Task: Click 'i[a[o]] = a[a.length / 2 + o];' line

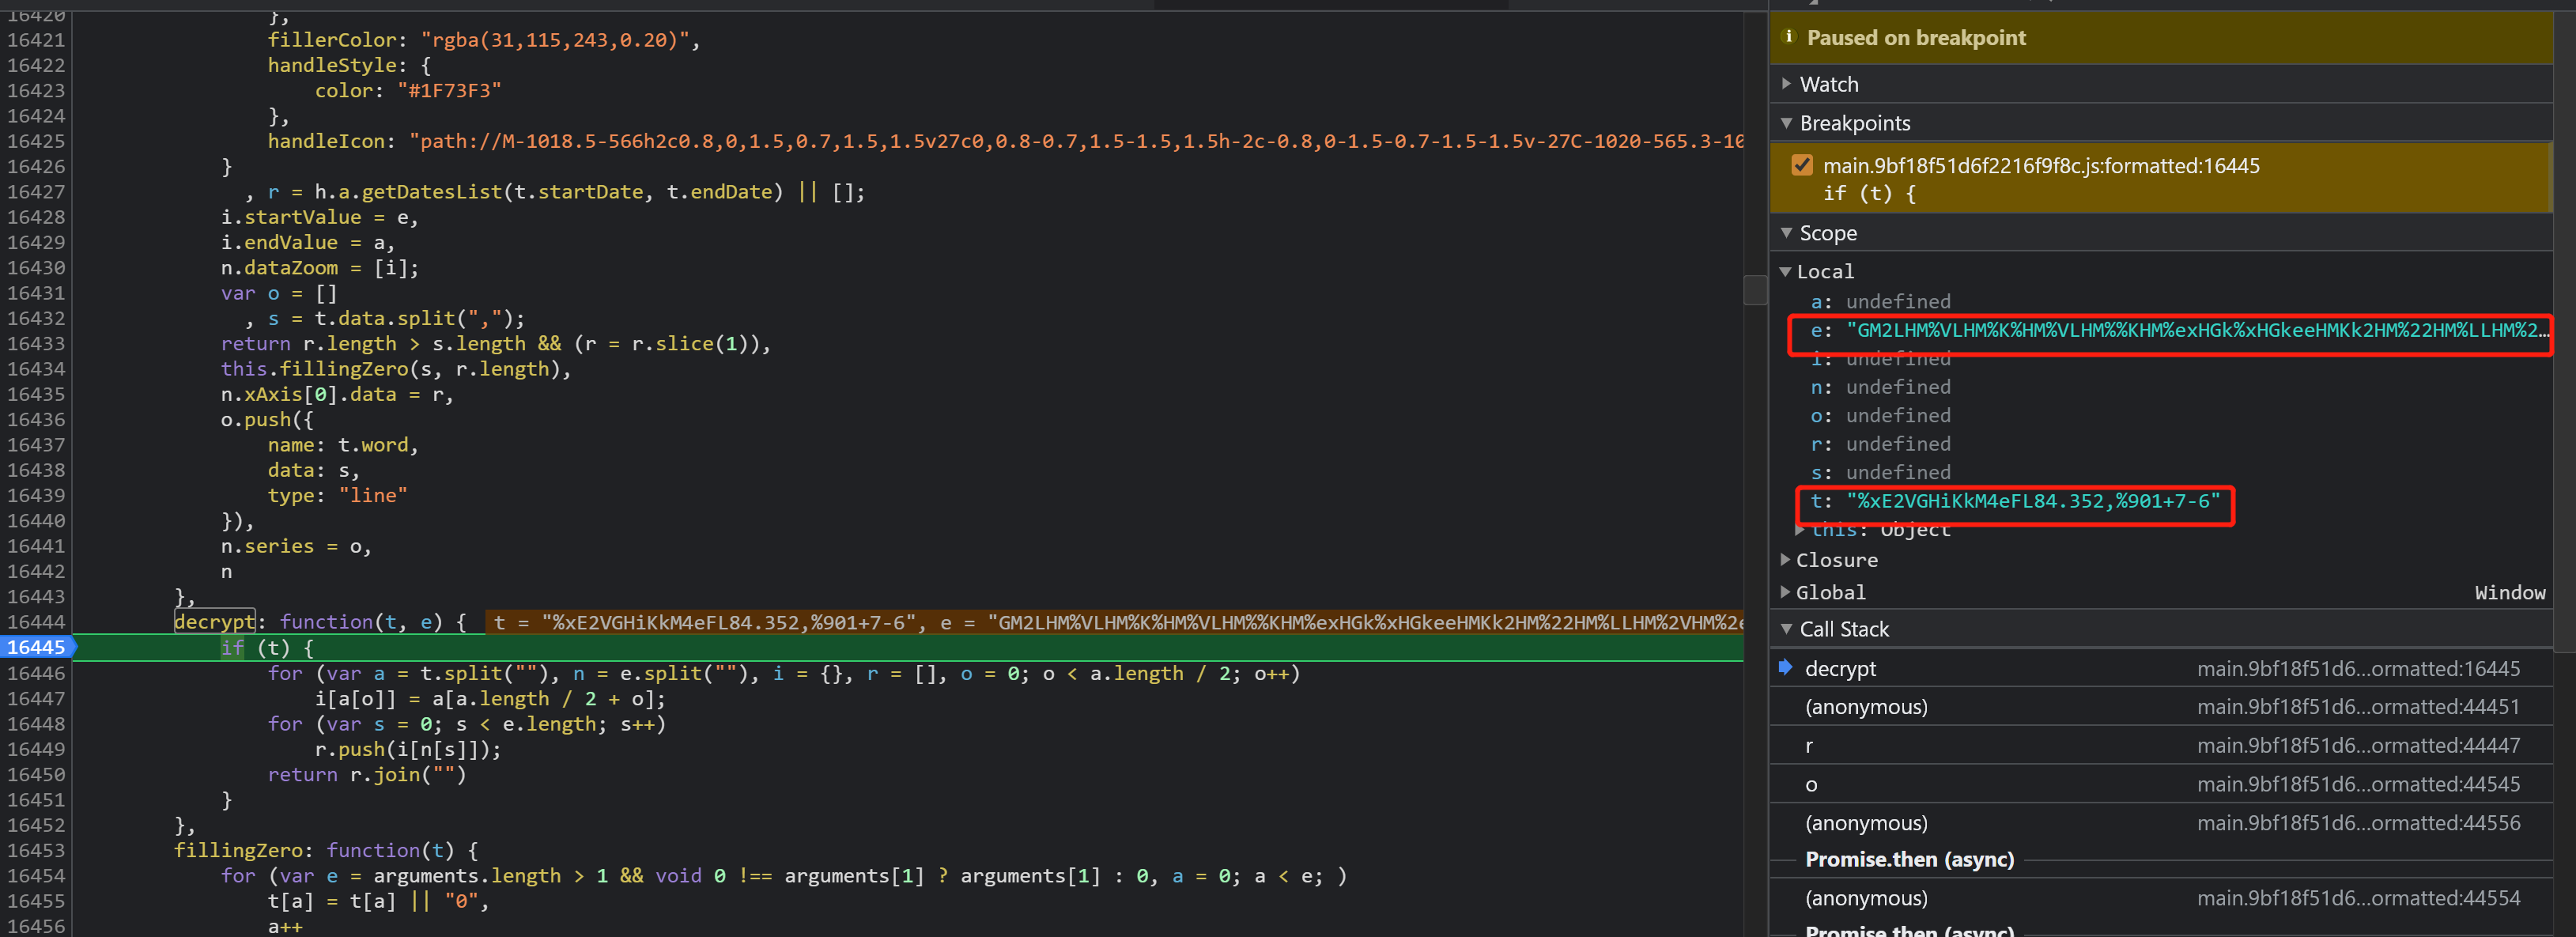Action: 489,698
